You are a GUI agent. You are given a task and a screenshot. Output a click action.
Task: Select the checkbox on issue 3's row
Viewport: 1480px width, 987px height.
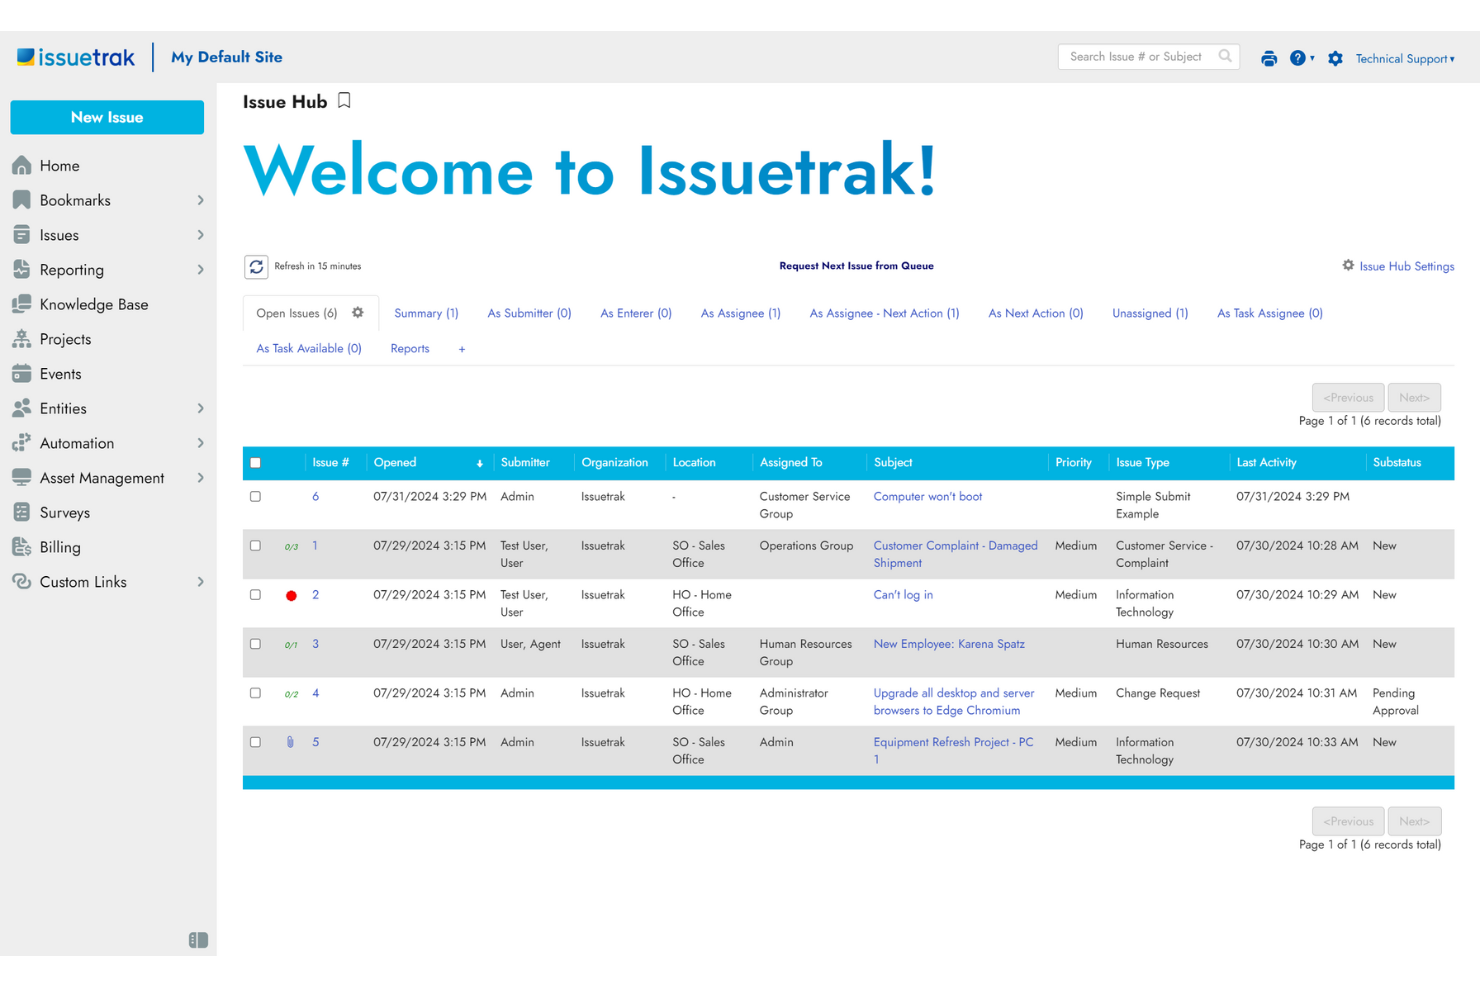coord(255,644)
